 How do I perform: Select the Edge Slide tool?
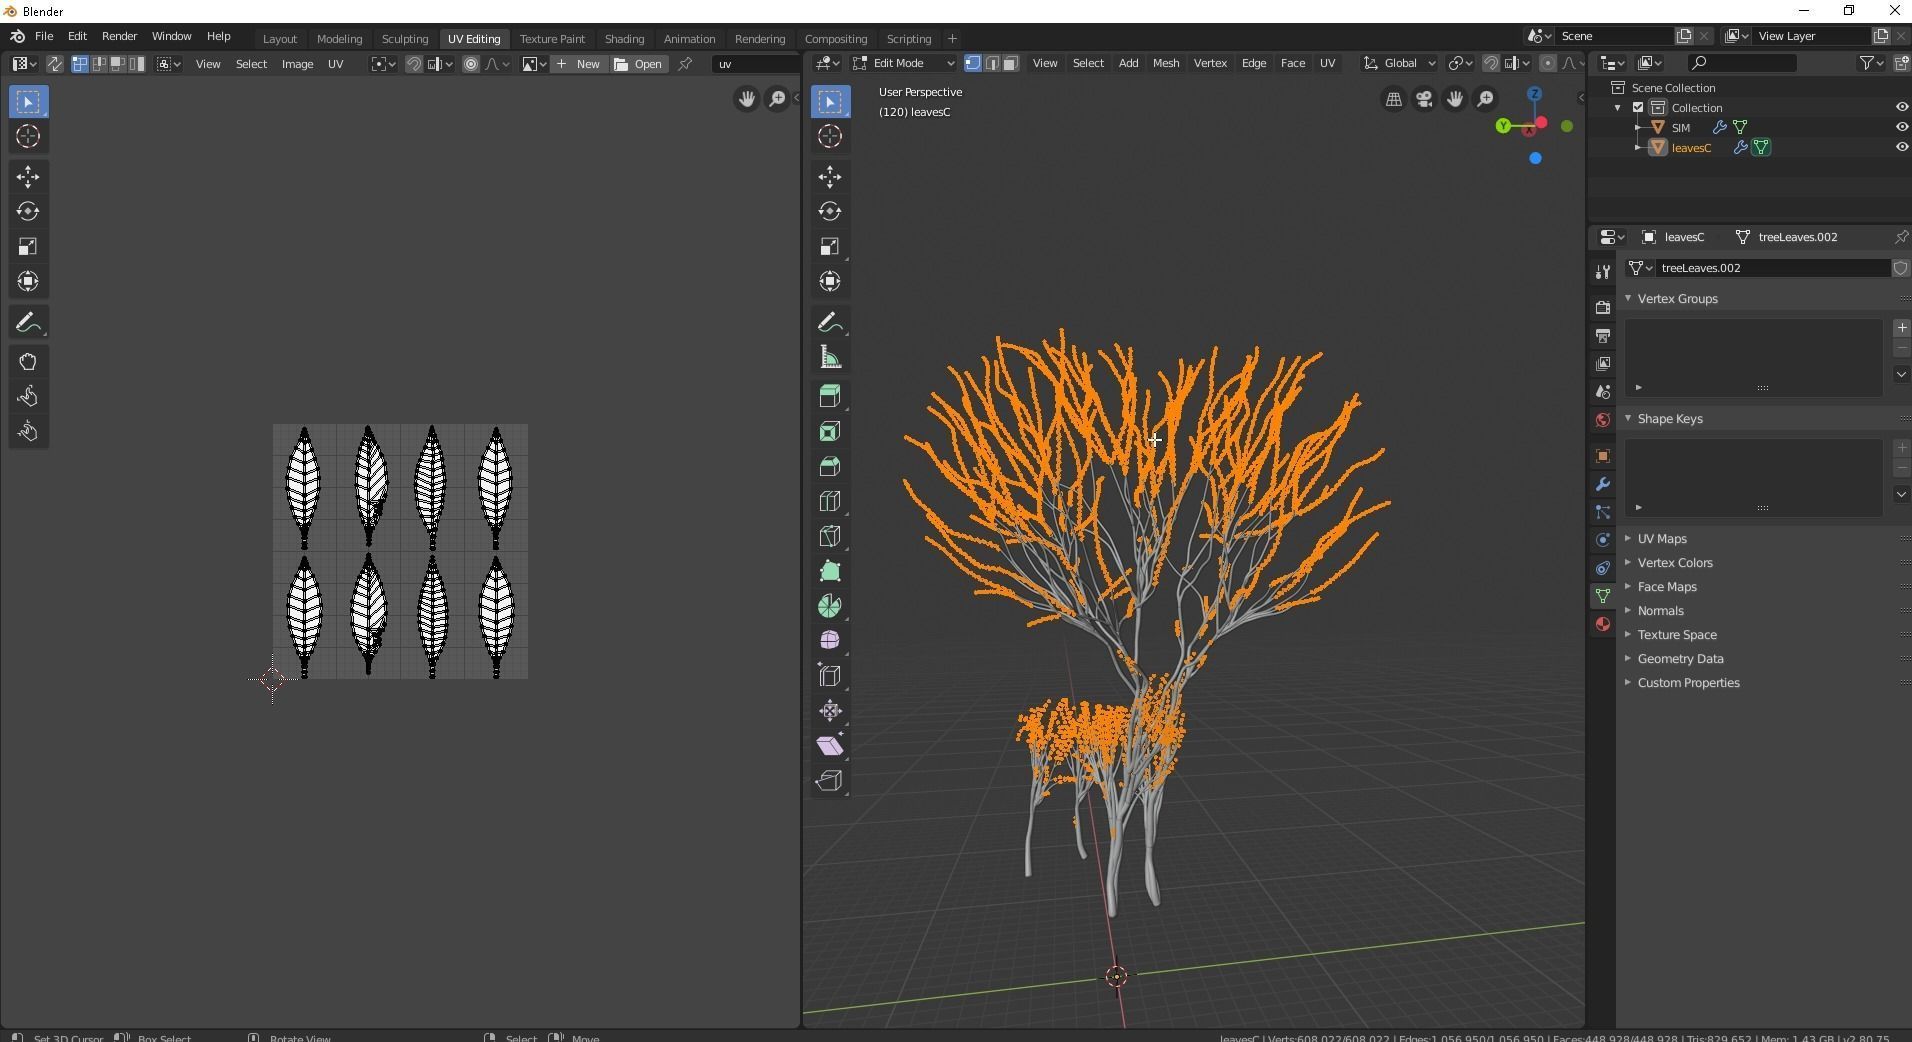[x=830, y=676]
